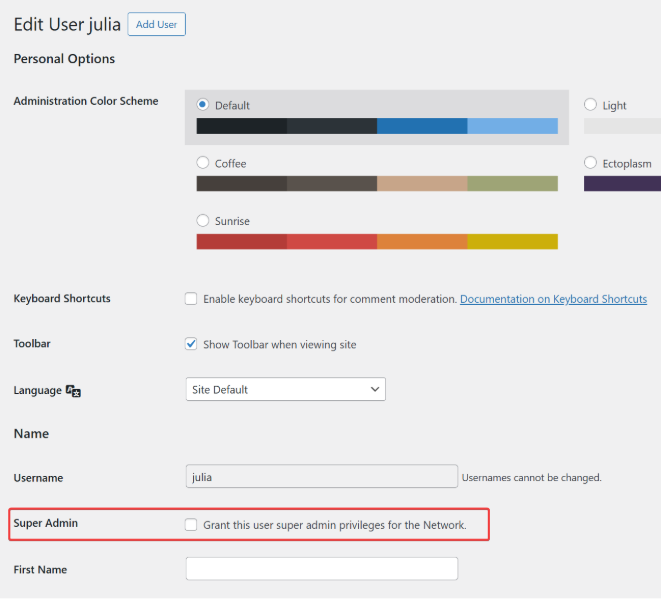Click the Light scheme palette bar
The width and height of the screenshot is (661, 600).
(622, 126)
